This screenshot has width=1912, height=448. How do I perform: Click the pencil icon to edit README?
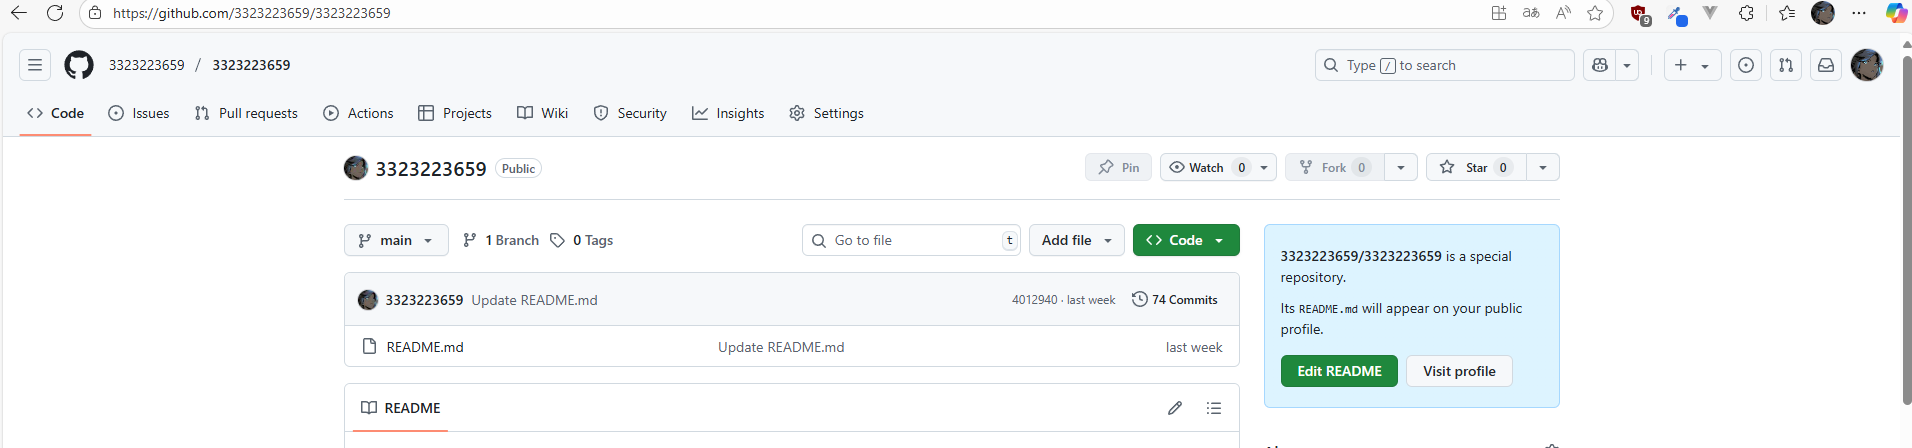(x=1175, y=408)
